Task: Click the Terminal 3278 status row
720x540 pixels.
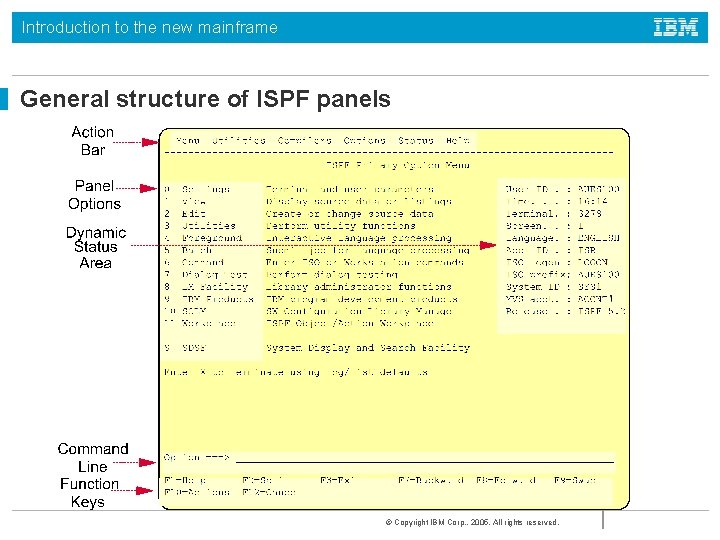Action: pos(554,214)
